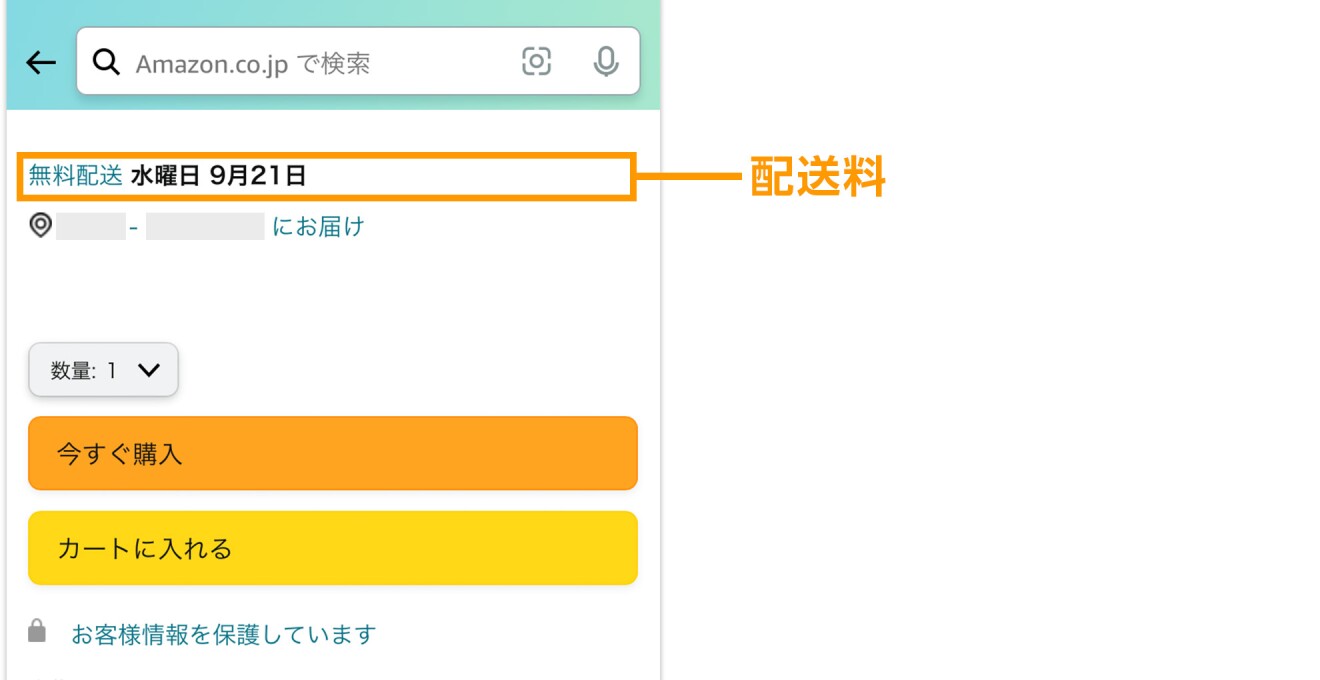Image resolution: width=1320 pixels, height=680 pixels.
Task: Click the orange 配送料 annotation label
Action: coord(817,178)
